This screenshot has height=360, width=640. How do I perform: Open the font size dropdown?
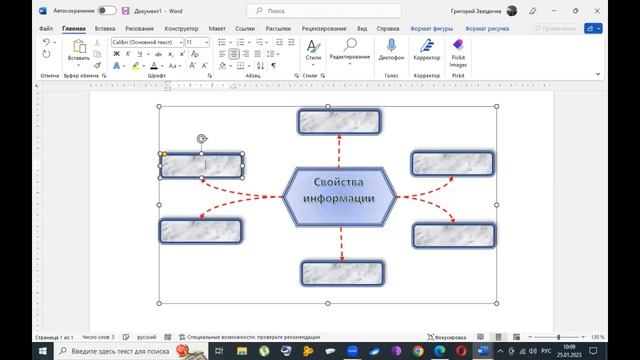coord(207,42)
